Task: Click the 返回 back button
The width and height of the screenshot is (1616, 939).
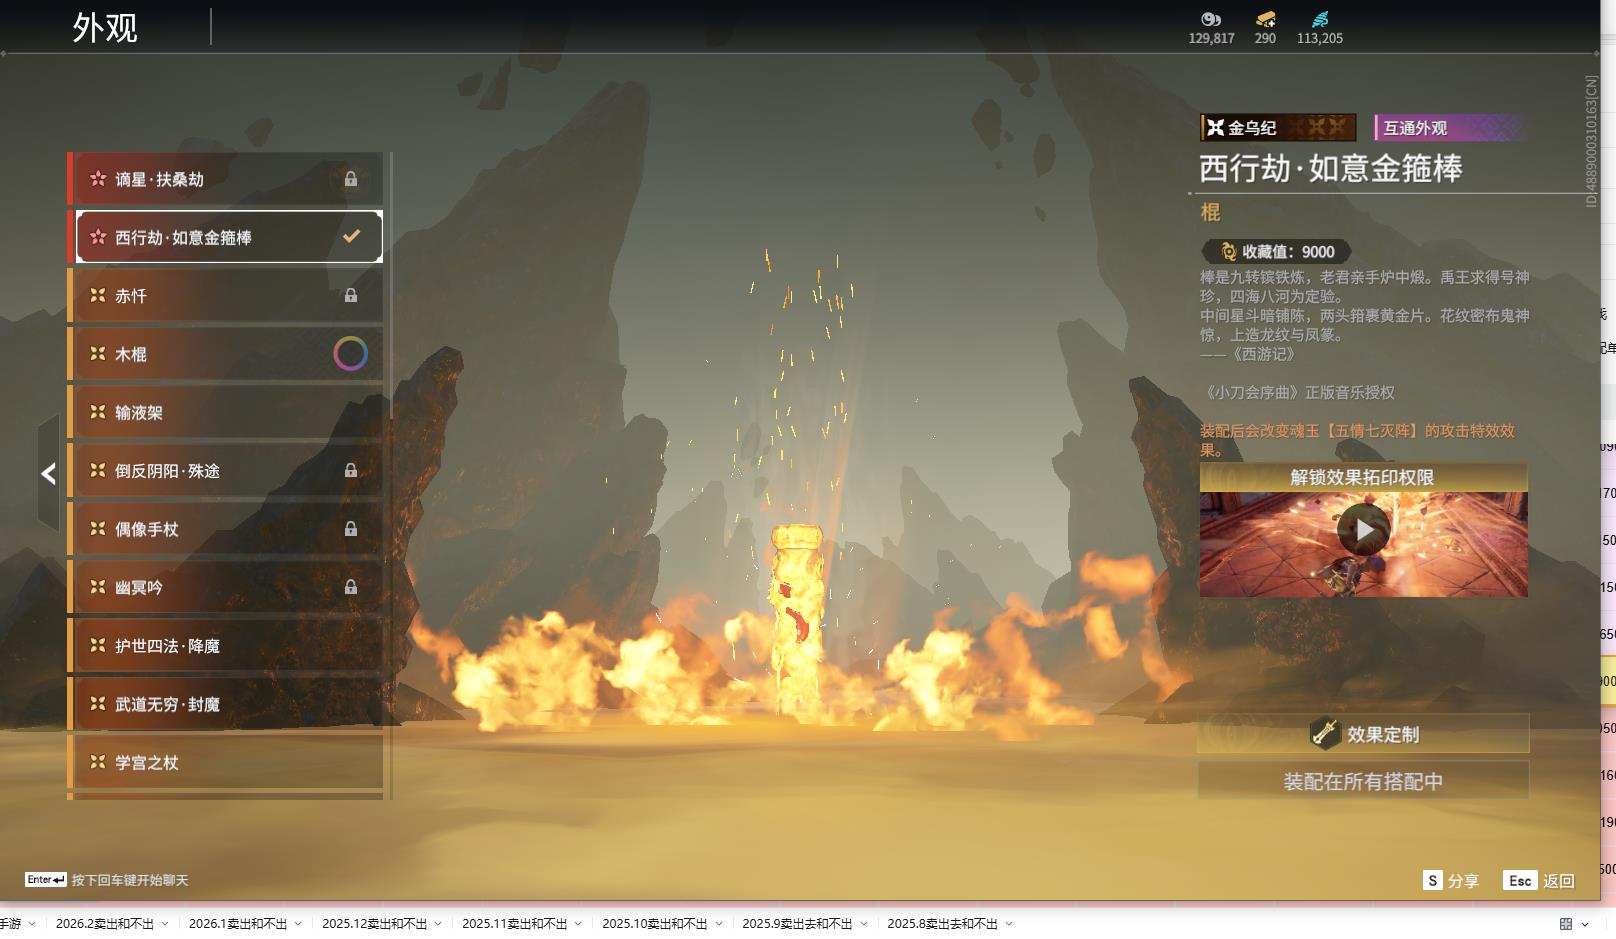Action: click(x=1540, y=881)
